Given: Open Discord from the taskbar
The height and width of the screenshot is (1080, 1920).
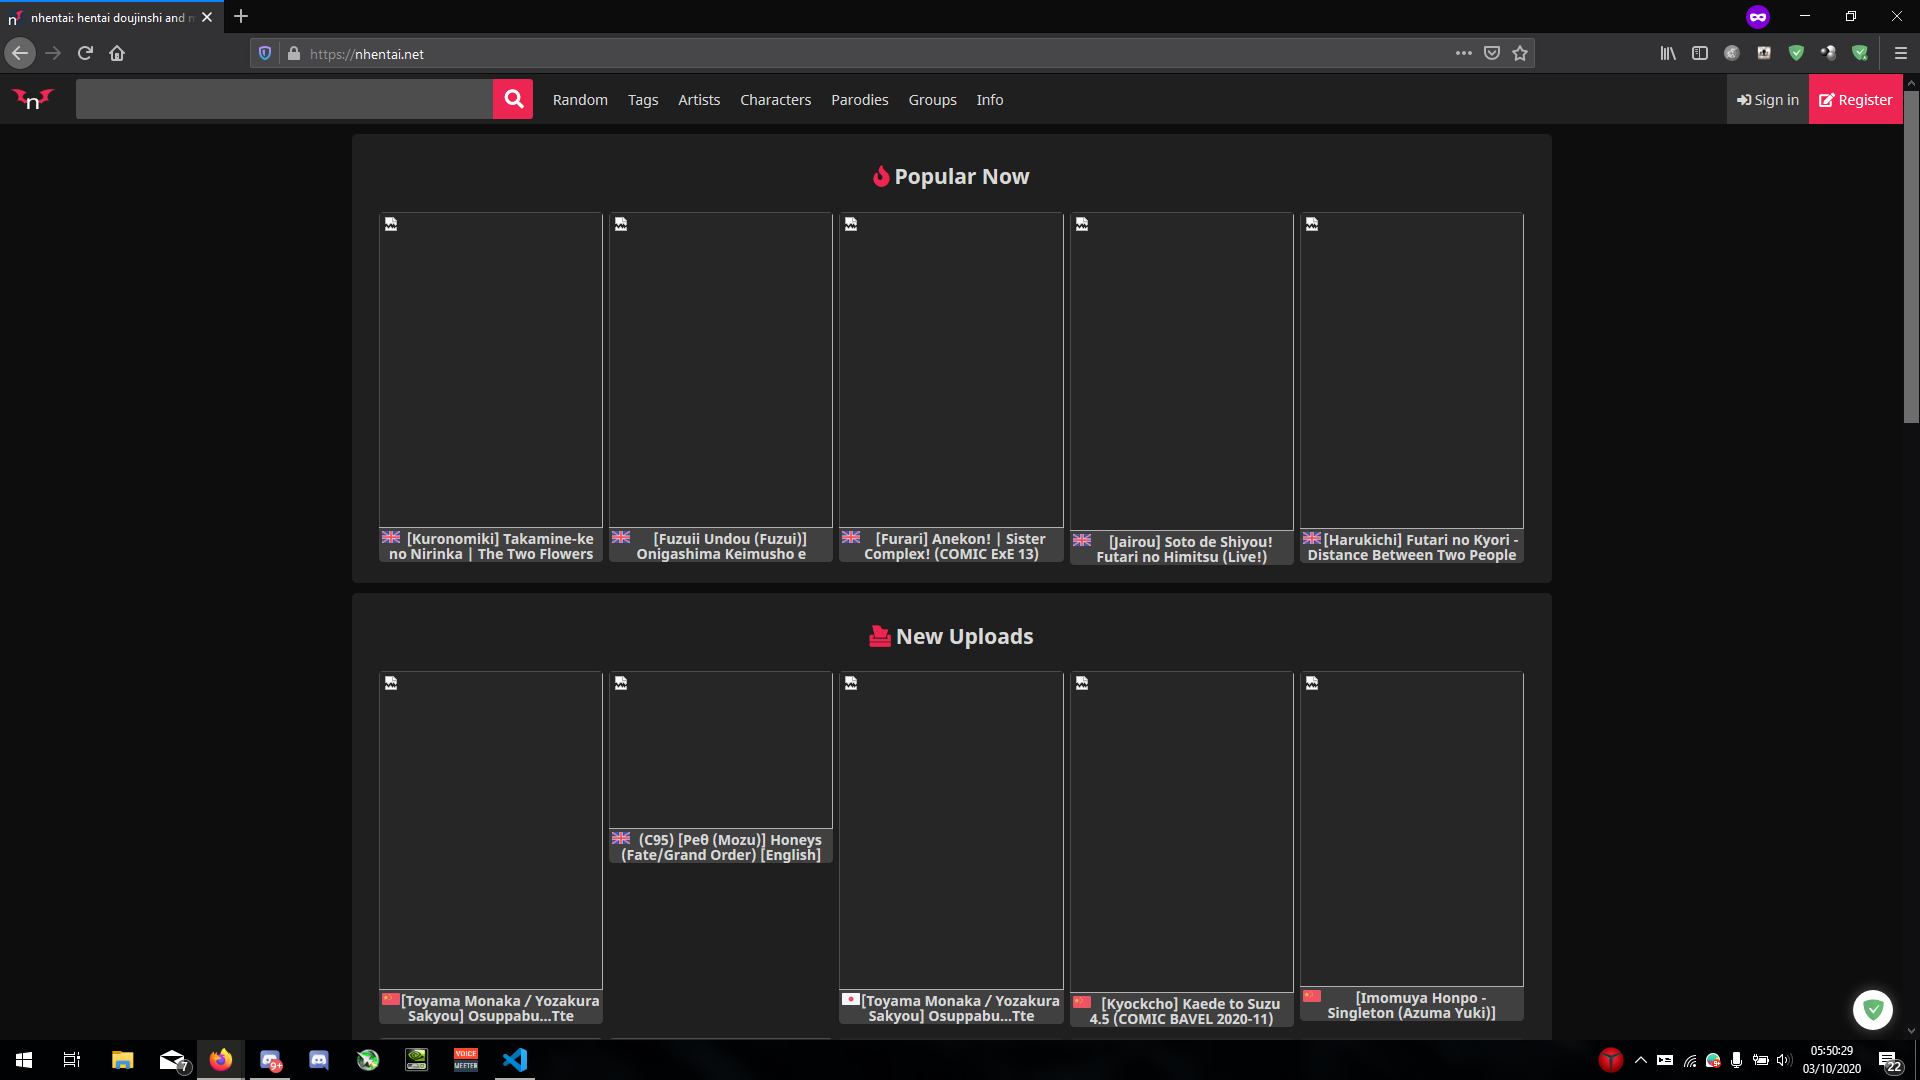Looking at the screenshot, I should click(318, 1059).
